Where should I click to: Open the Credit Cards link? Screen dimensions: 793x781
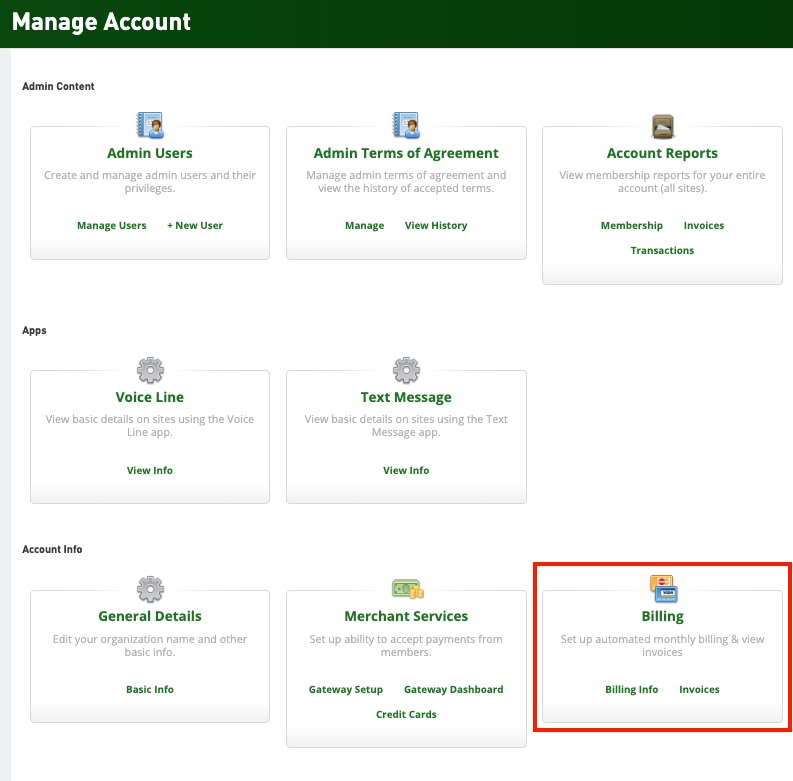406,714
